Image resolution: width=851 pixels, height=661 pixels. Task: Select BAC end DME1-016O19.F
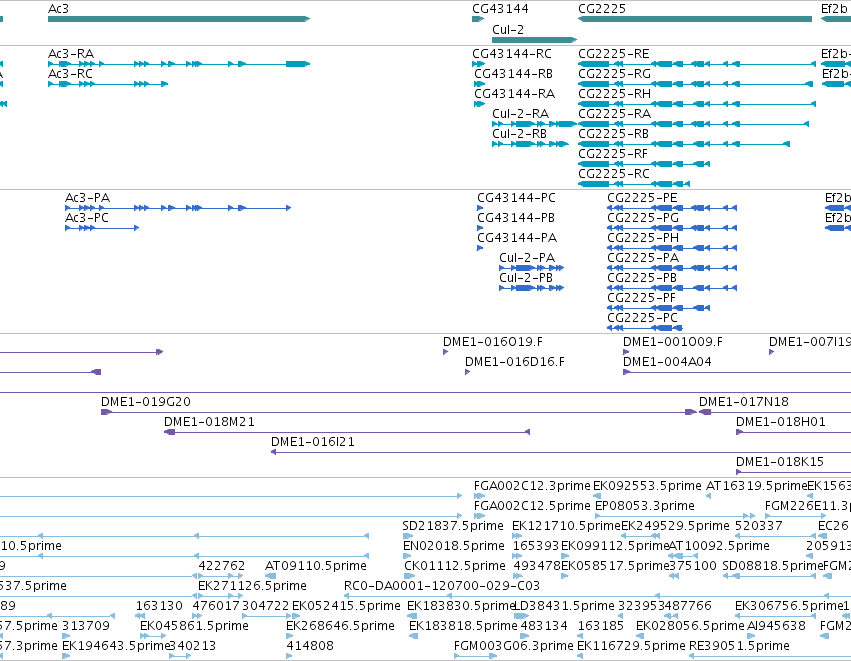coord(492,342)
